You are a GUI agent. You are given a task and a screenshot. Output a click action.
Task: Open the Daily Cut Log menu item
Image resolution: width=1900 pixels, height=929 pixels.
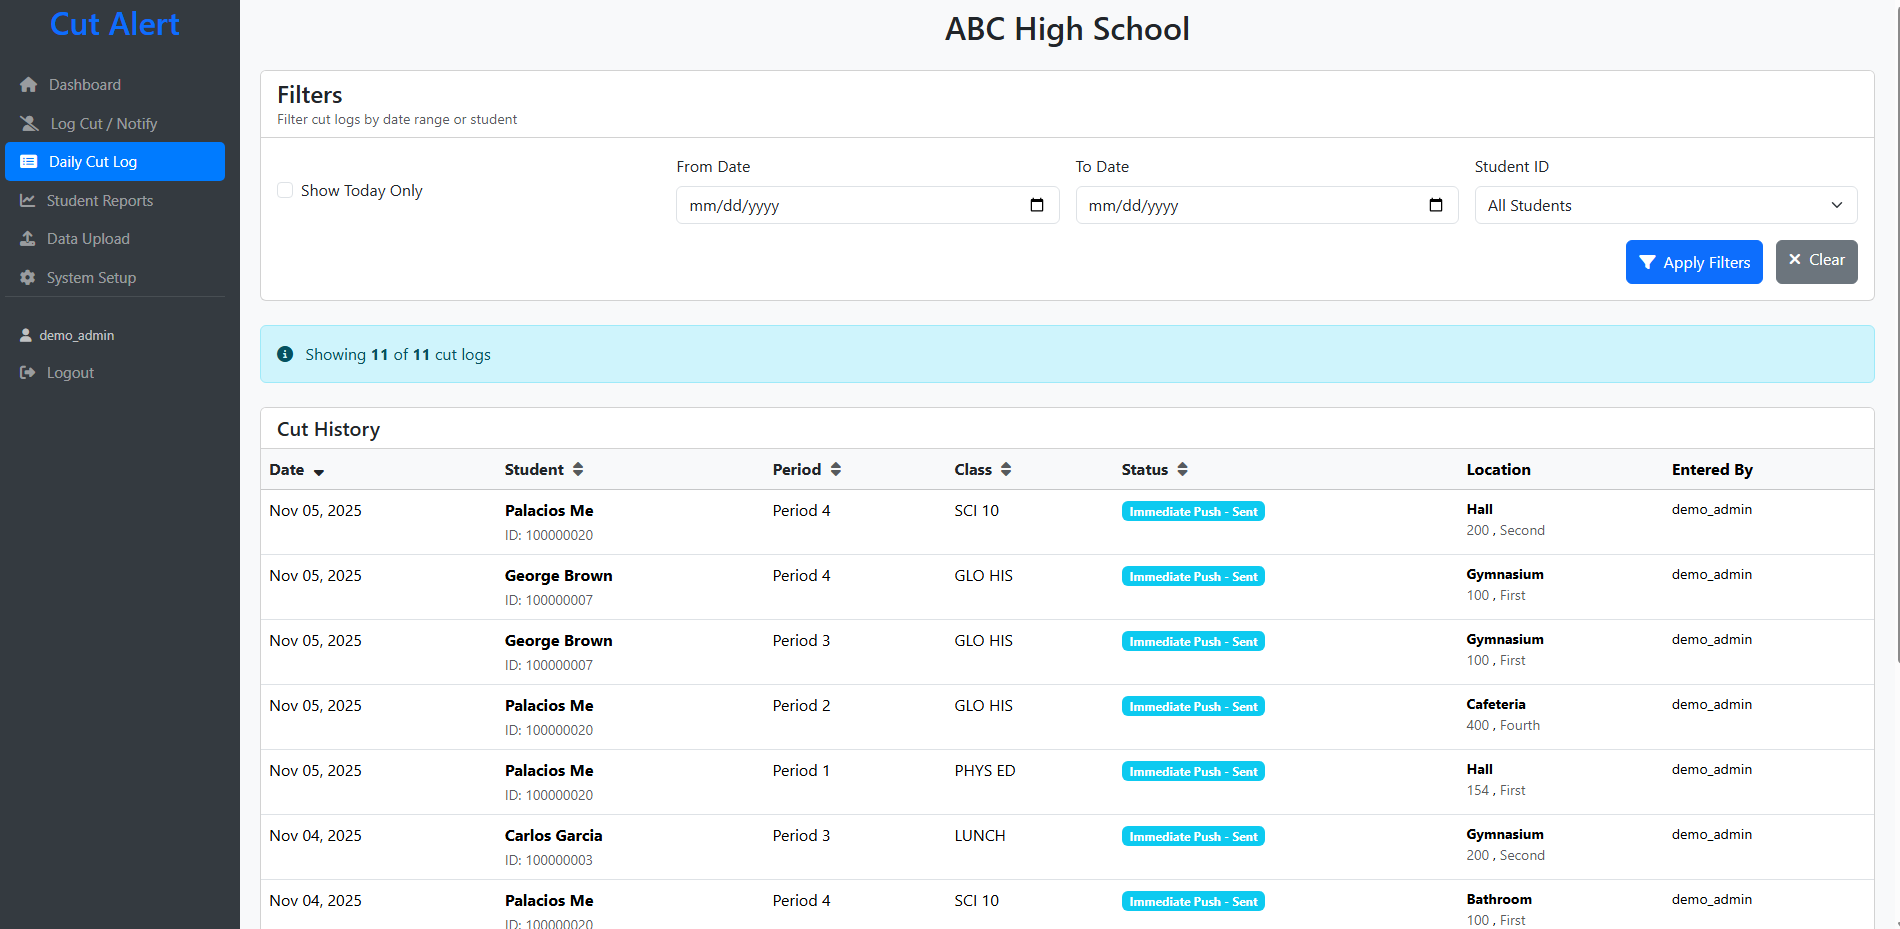pos(115,162)
